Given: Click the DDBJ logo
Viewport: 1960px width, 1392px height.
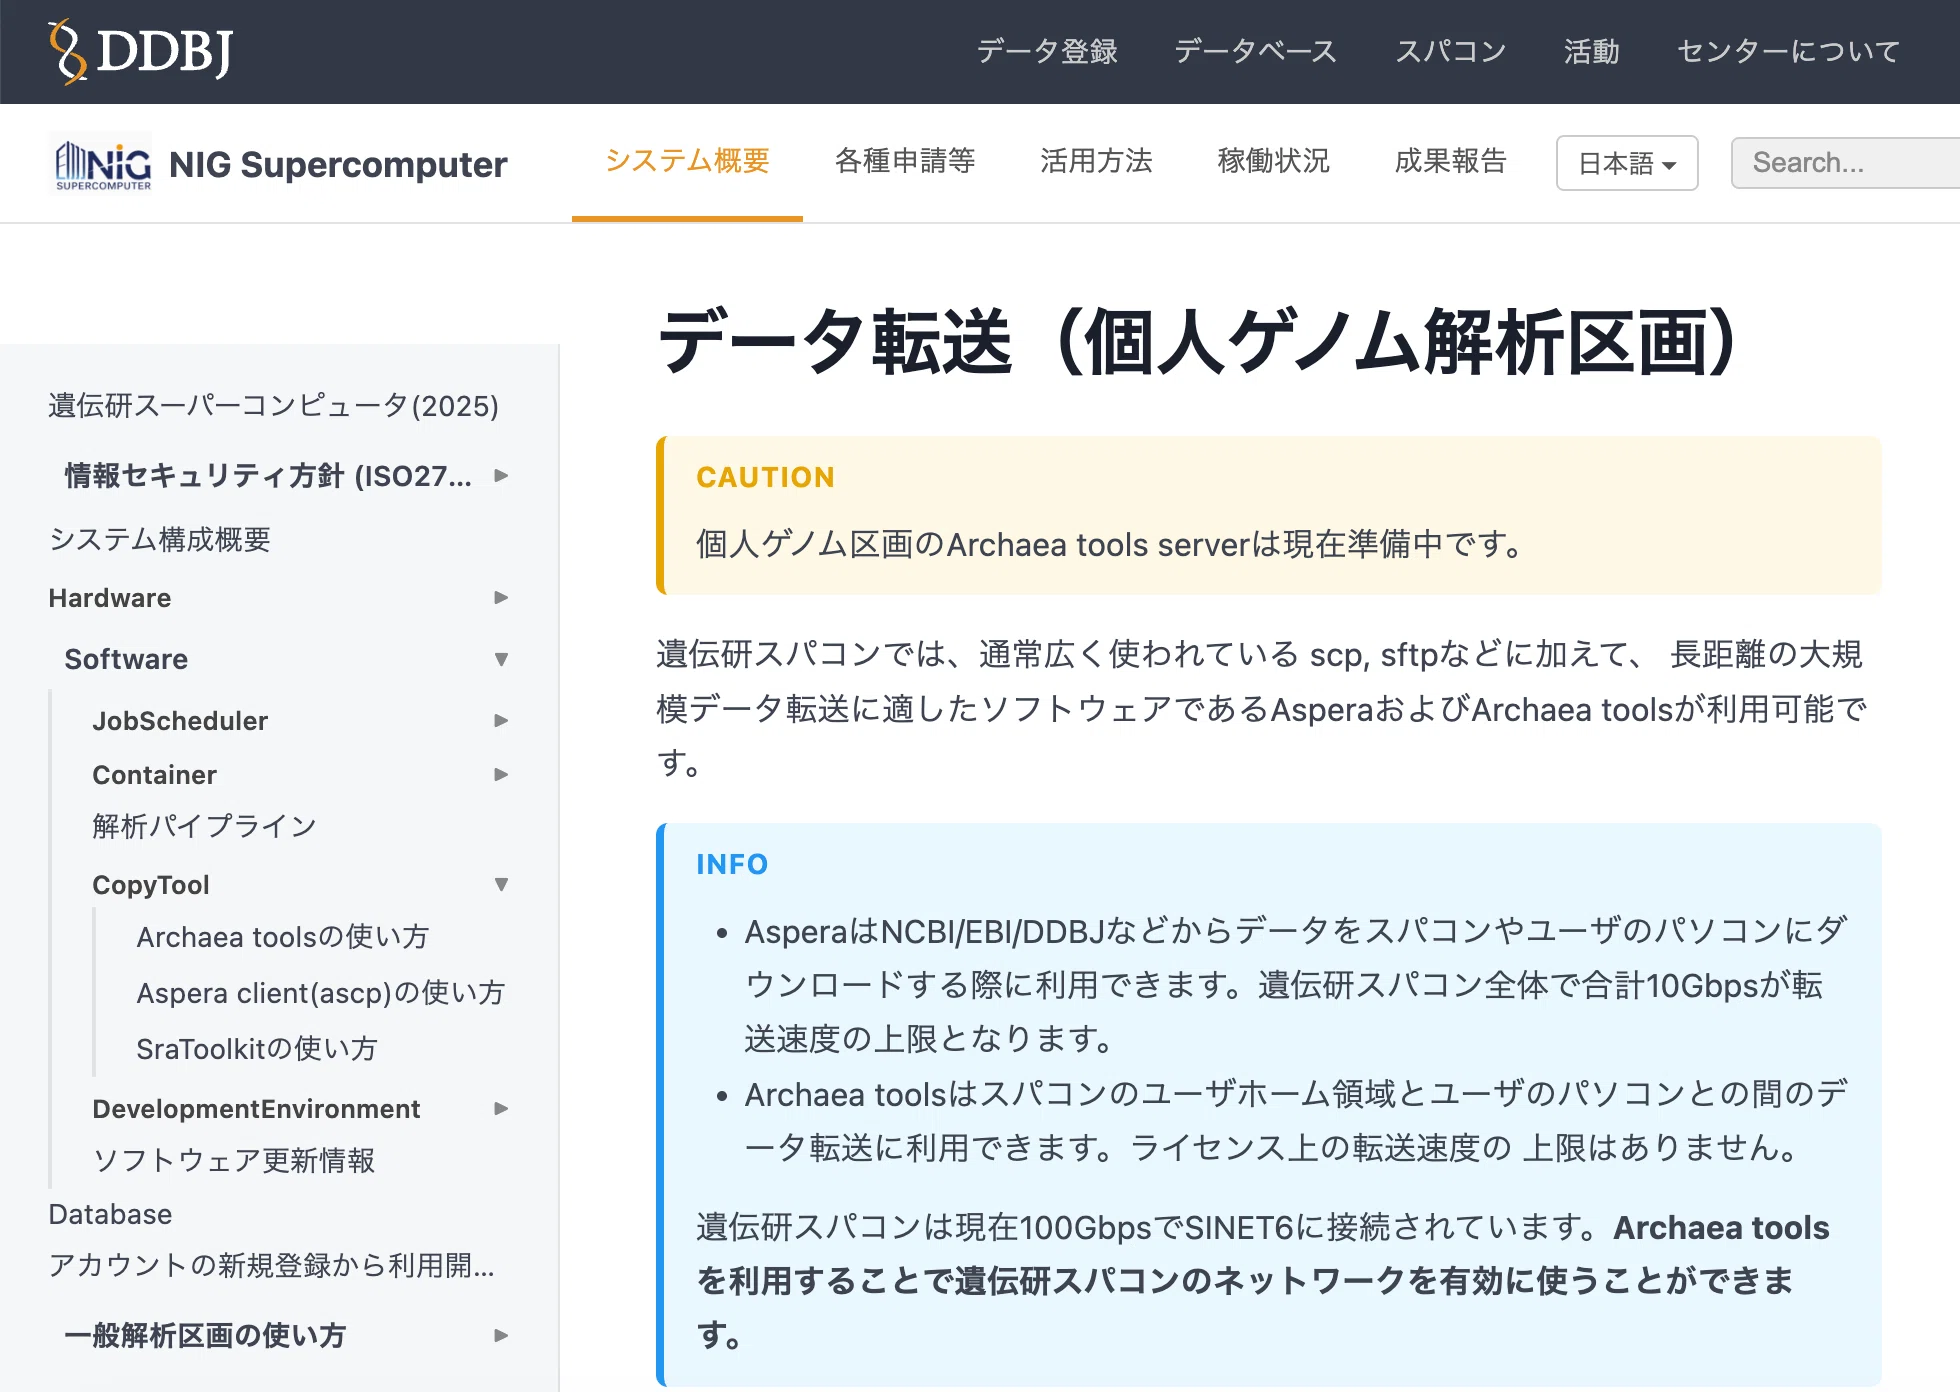Looking at the screenshot, I should pyautogui.click(x=140, y=51).
